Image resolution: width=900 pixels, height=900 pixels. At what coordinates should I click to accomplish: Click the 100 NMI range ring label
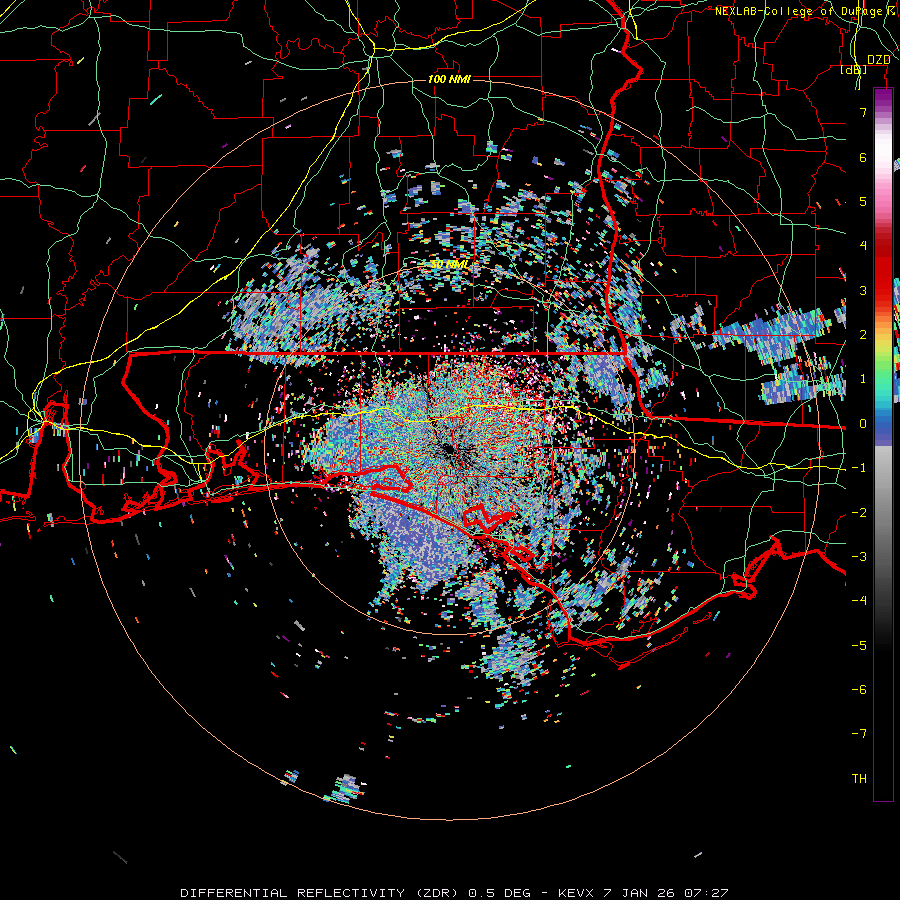pos(449,79)
